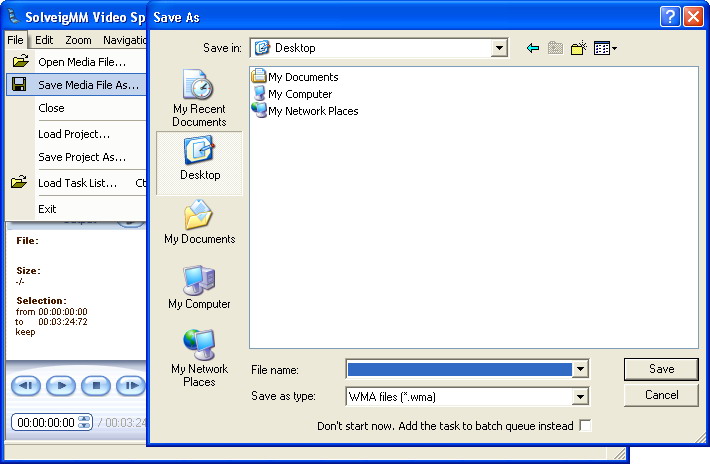710x464 pixels.
Task: Open the Navigation menu in SolveigMM
Action: tap(124, 40)
